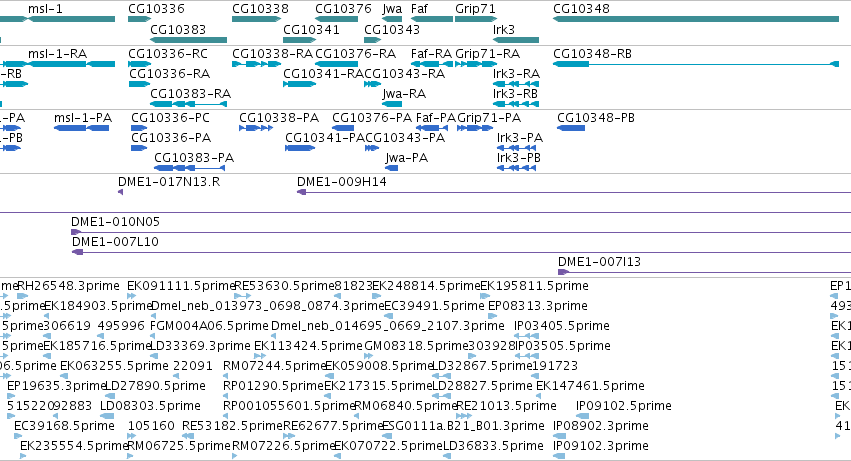Select the Faf gene label

419,9
